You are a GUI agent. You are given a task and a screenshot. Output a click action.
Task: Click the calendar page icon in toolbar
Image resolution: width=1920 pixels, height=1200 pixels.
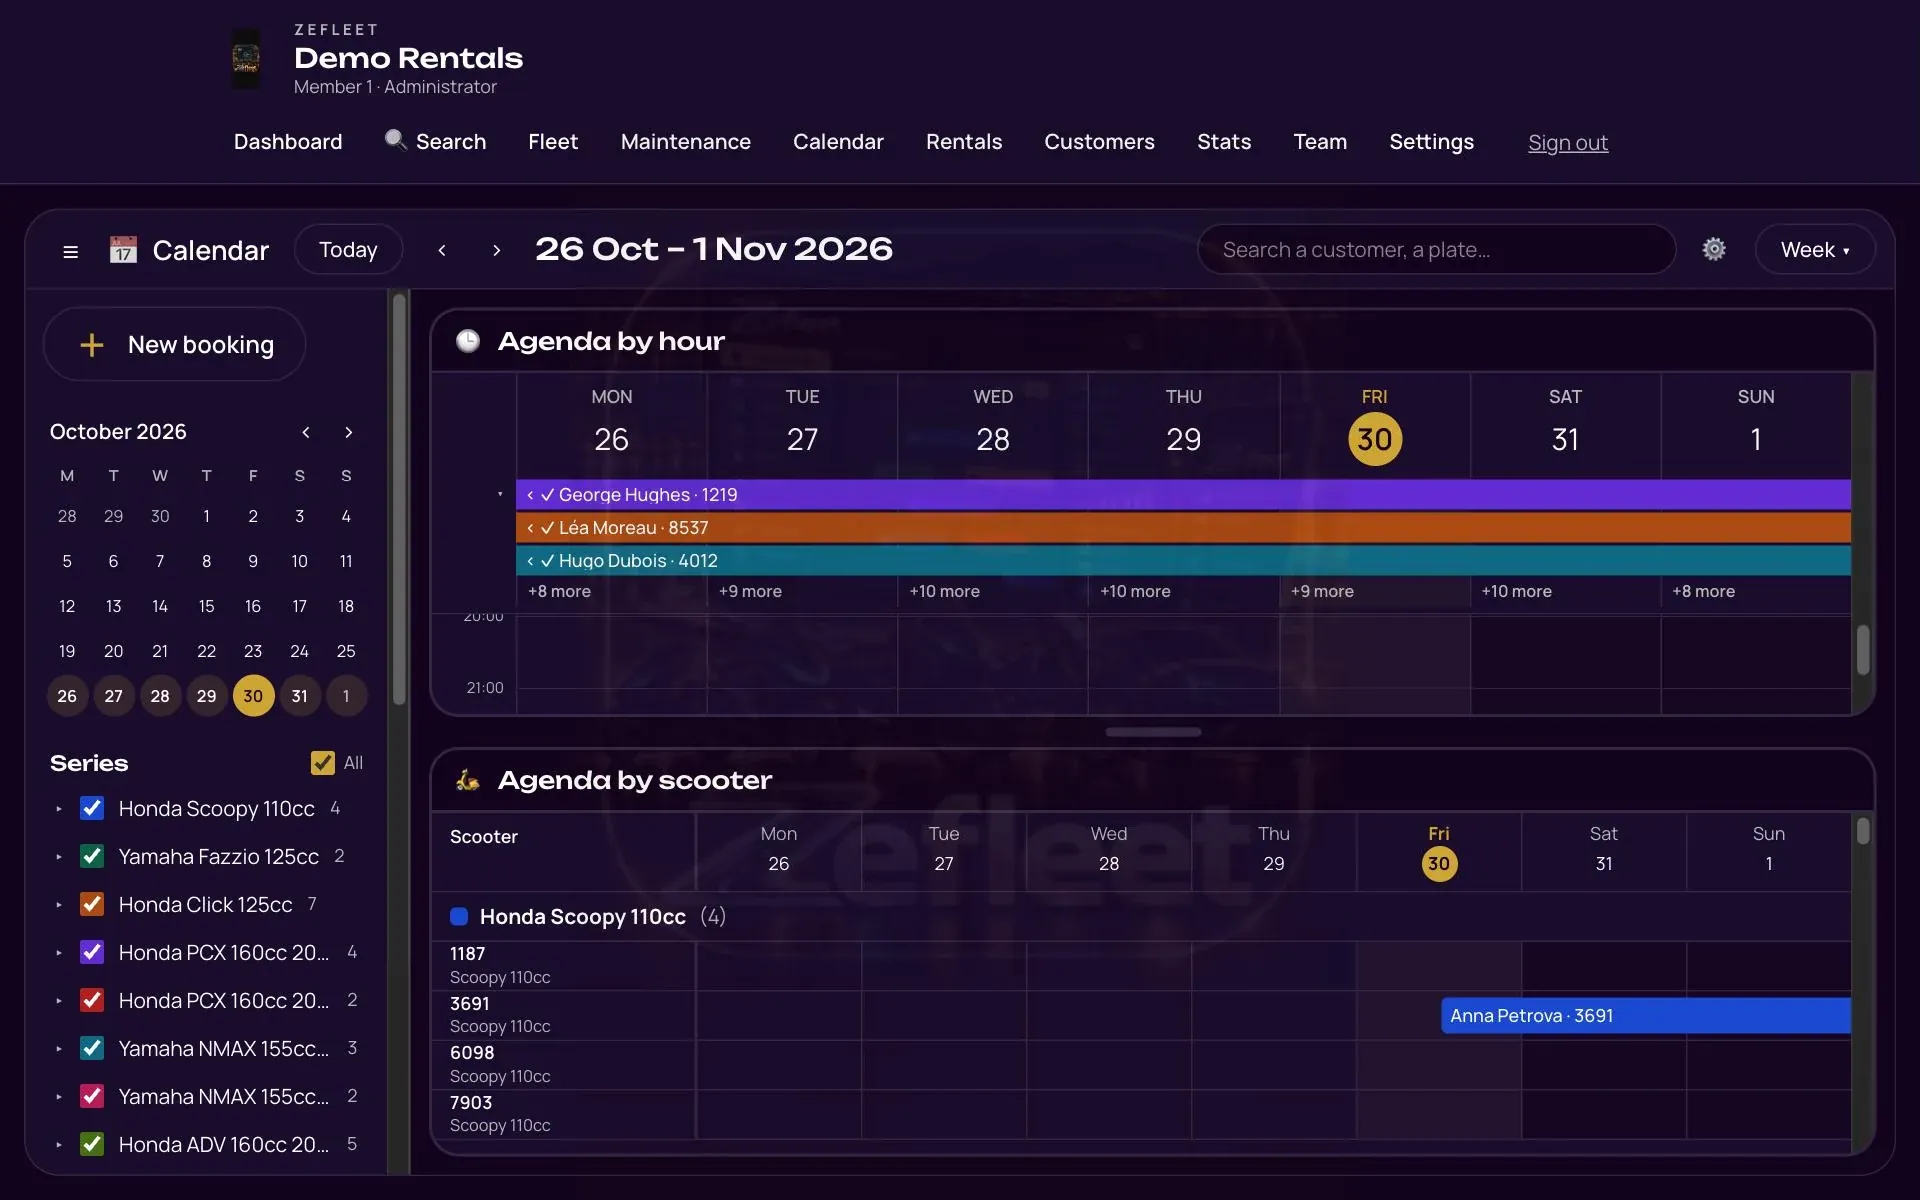point(123,250)
